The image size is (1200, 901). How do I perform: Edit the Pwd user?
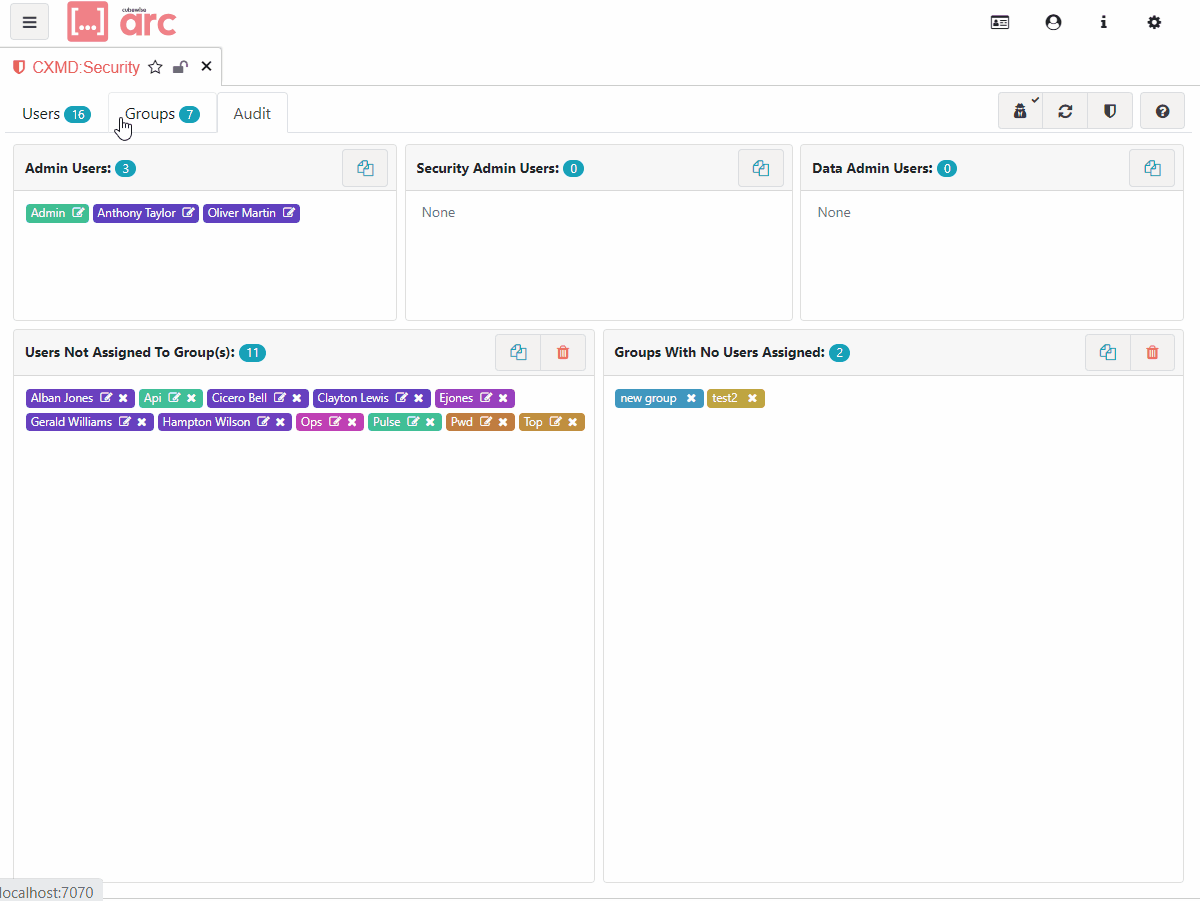[x=486, y=422]
